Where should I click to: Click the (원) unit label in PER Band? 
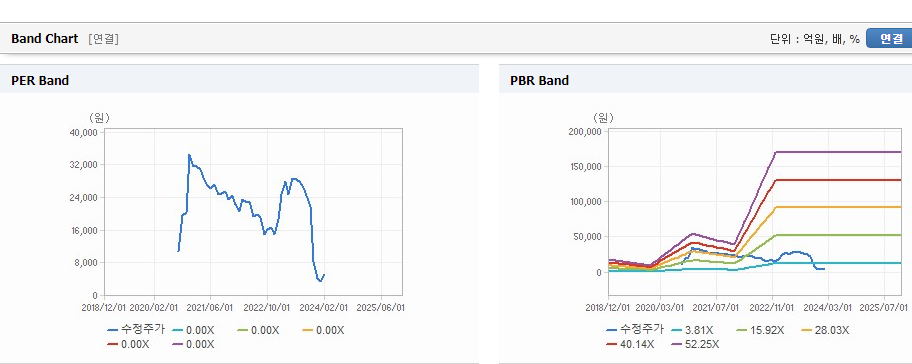pos(99,117)
